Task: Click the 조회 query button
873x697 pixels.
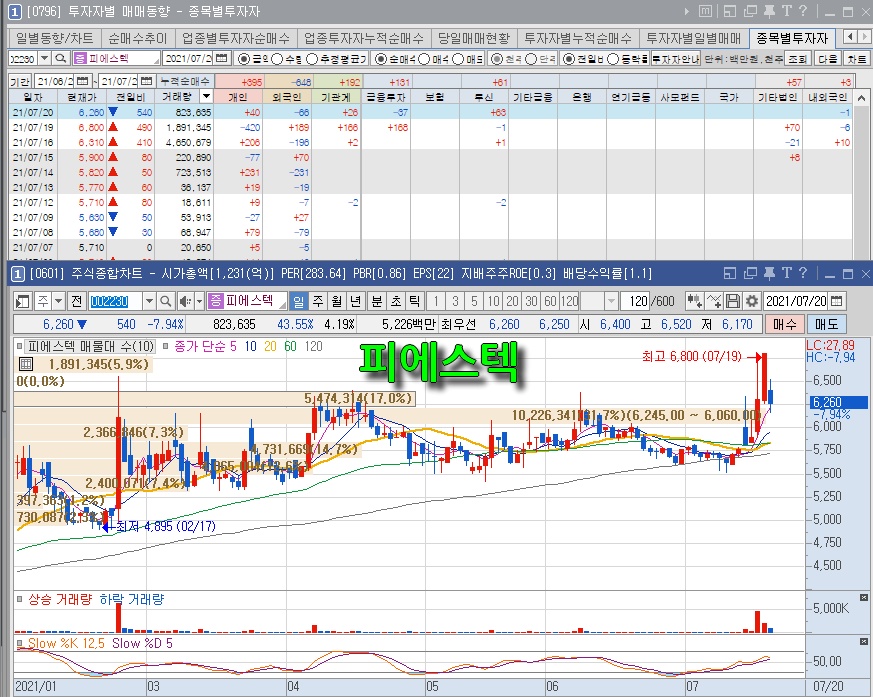Action: pos(798,58)
